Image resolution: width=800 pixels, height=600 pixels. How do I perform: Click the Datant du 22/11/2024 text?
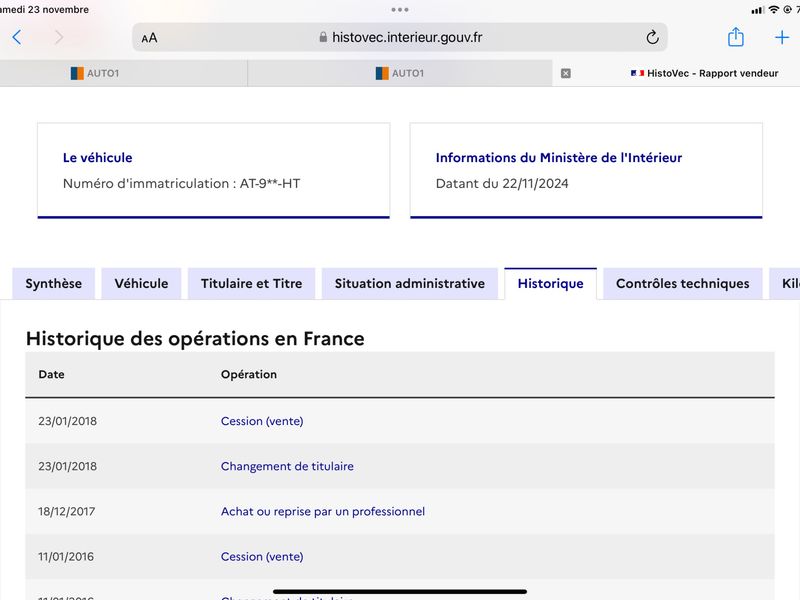(502, 183)
